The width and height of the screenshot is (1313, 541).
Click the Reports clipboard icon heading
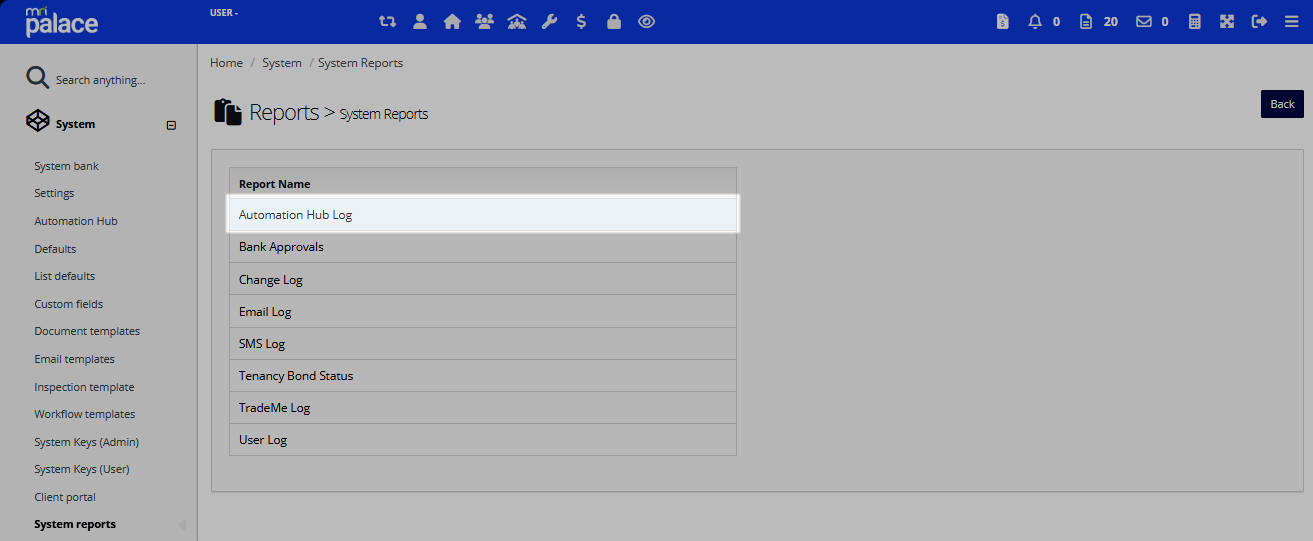(x=228, y=112)
